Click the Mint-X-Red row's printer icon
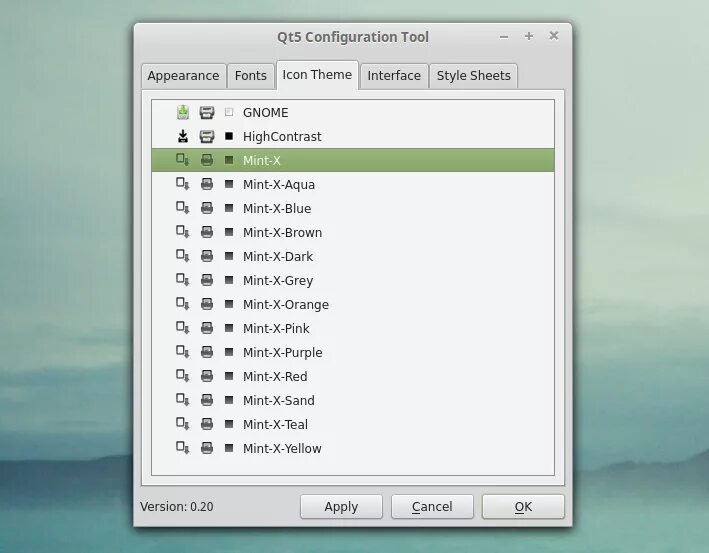709x553 pixels. pyautogui.click(x=207, y=375)
